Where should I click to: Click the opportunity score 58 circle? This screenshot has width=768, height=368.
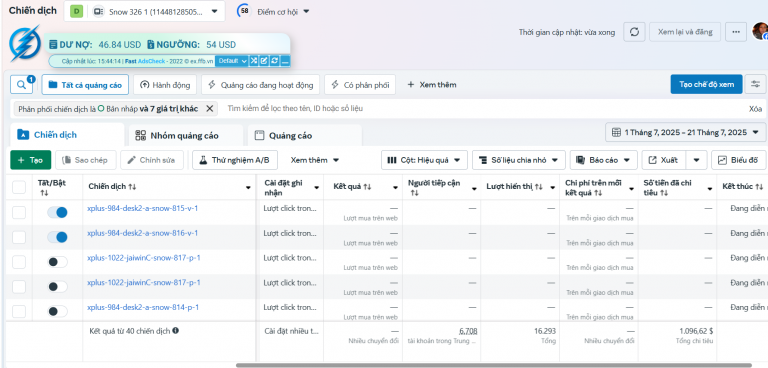coord(244,11)
